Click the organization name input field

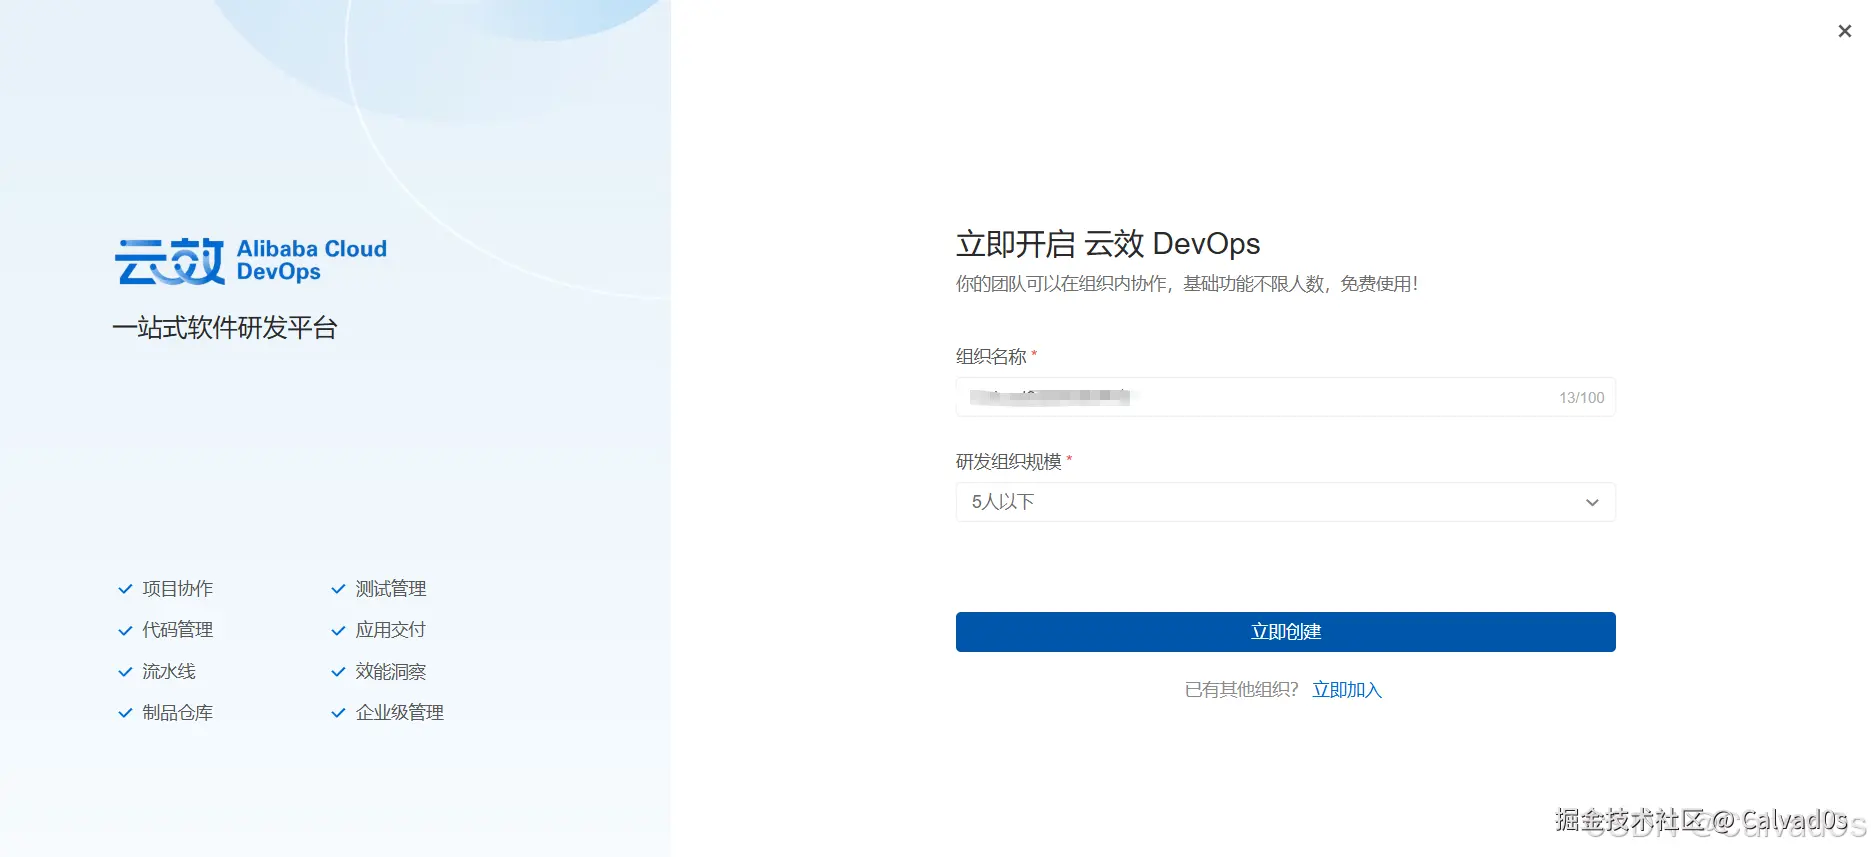pos(1285,397)
